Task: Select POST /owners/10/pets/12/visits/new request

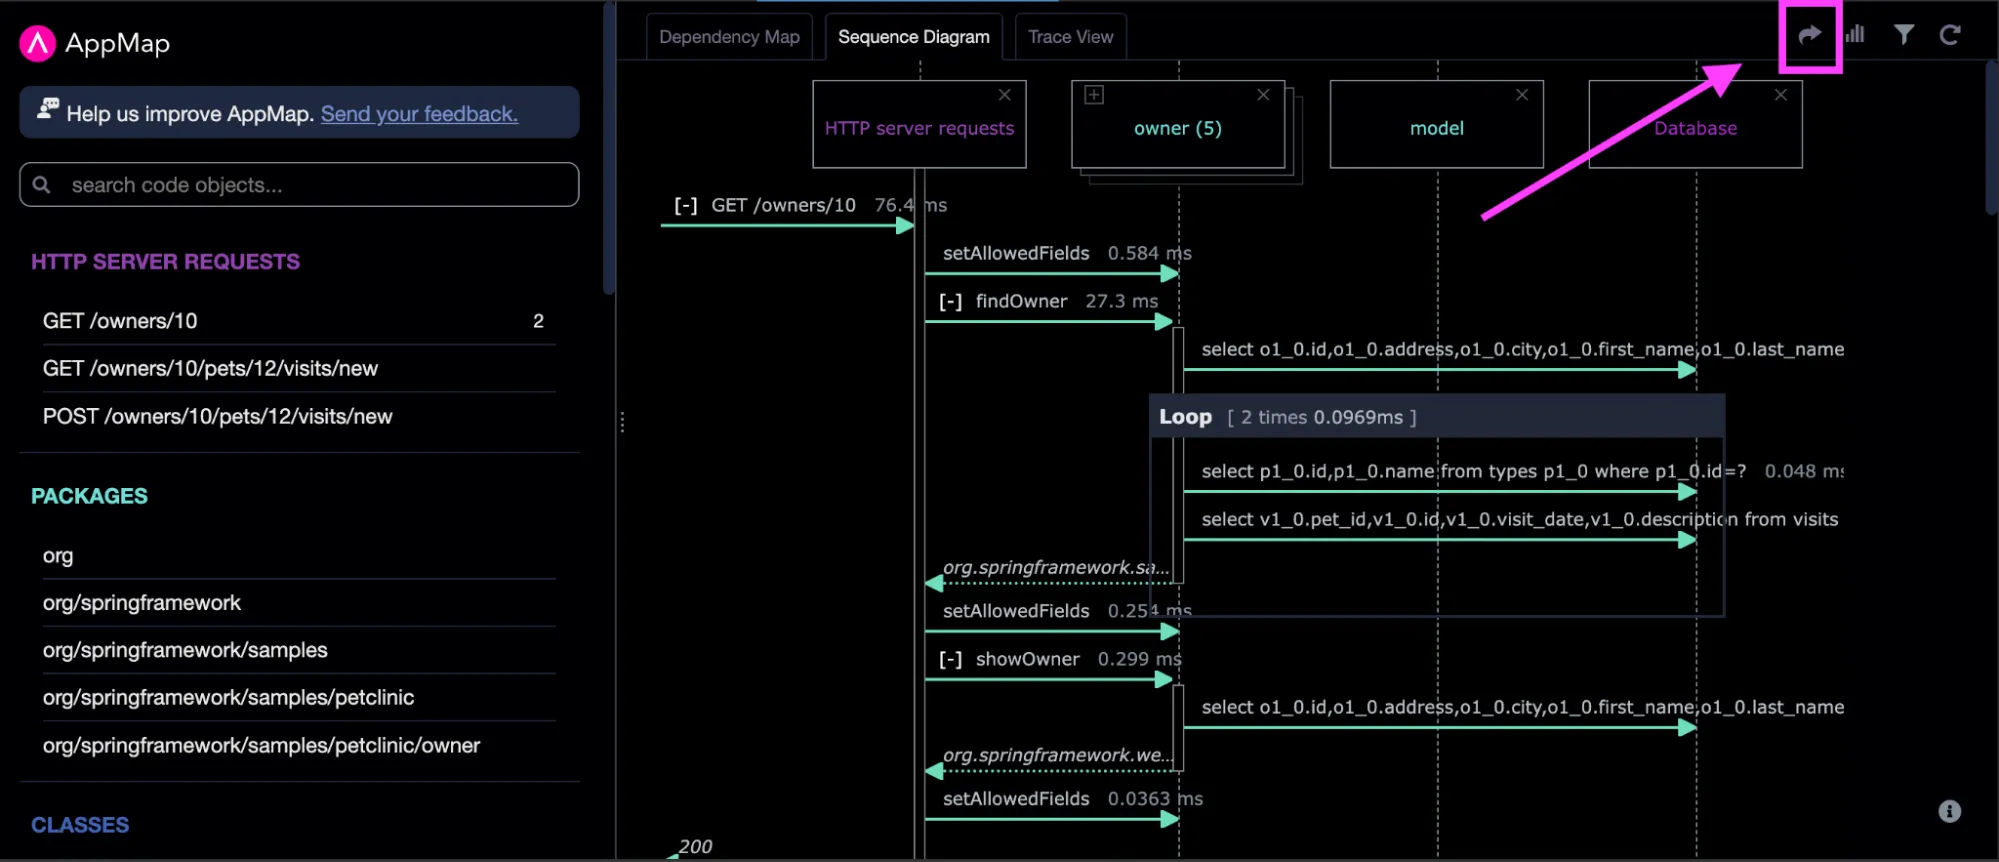Action: [x=298, y=417]
